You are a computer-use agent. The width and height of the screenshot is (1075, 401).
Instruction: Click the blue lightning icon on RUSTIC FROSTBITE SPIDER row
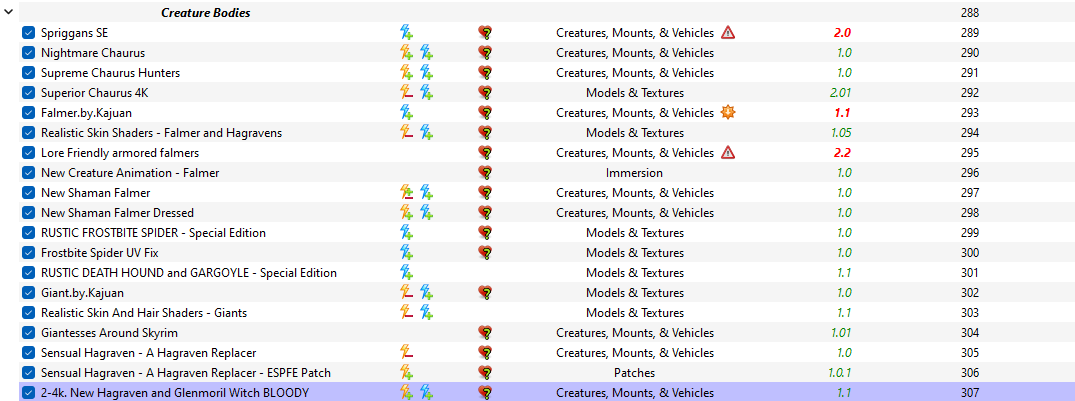pyautogui.click(x=407, y=233)
